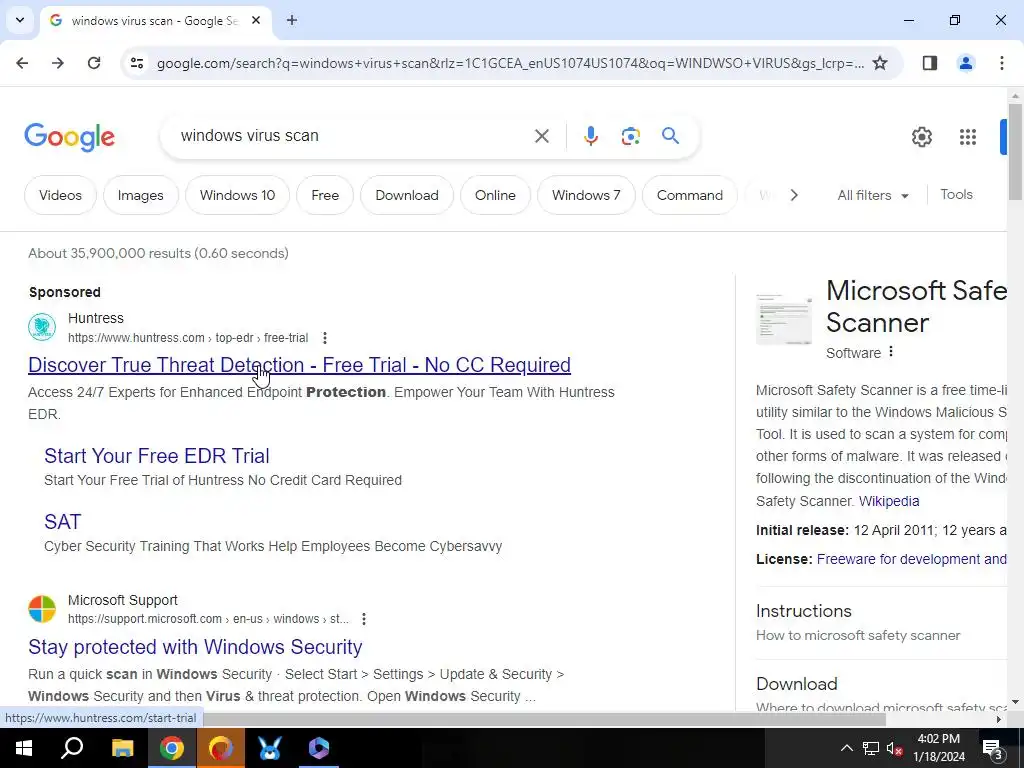Open the Chrome side panel
Screen dimensions: 1024x768
[930, 63]
